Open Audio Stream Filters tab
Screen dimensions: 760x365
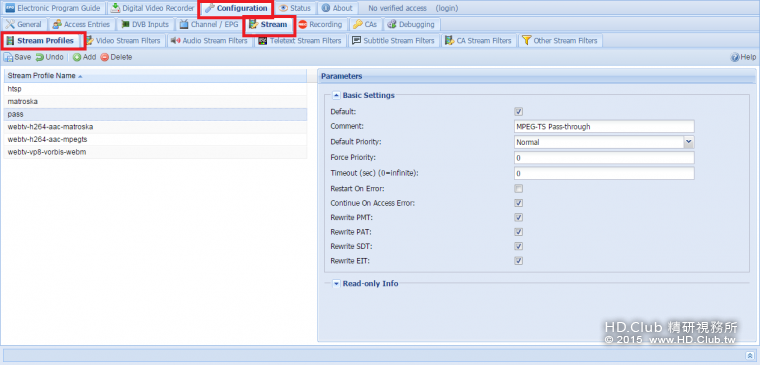209,41
